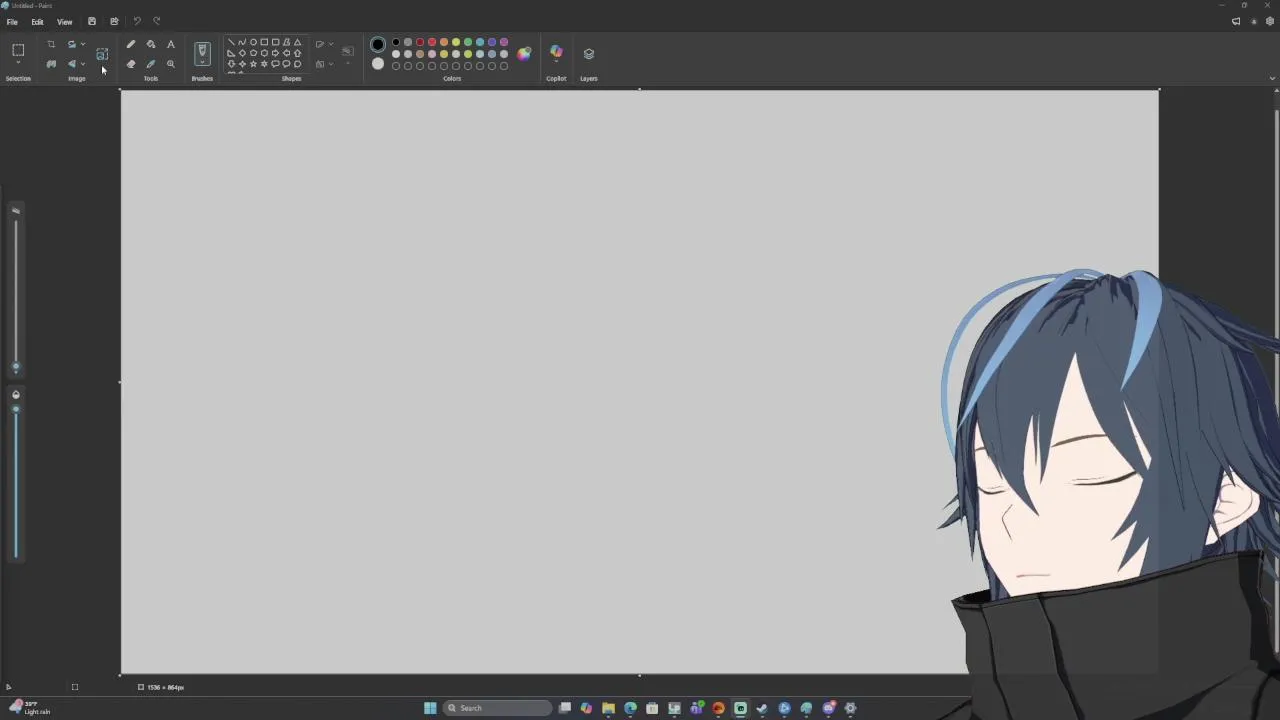The width and height of the screenshot is (1280, 720).
Task: Select the Five-point star shape
Action: coord(253,64)
